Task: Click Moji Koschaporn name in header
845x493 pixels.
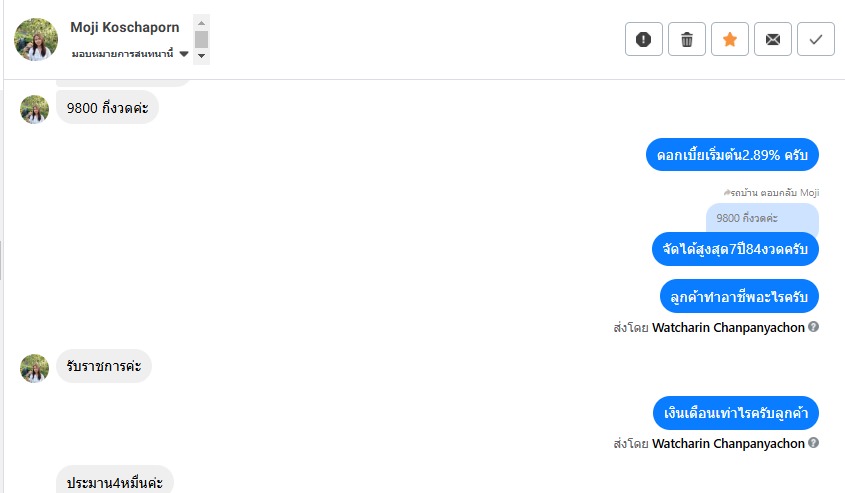Action: [125, 27]
